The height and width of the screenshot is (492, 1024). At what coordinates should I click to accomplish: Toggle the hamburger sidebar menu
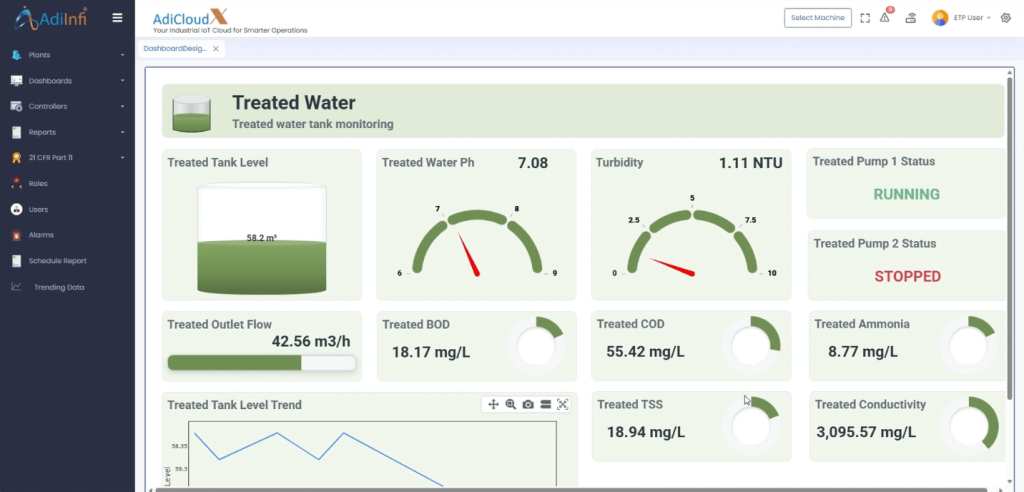coord(118,18)
